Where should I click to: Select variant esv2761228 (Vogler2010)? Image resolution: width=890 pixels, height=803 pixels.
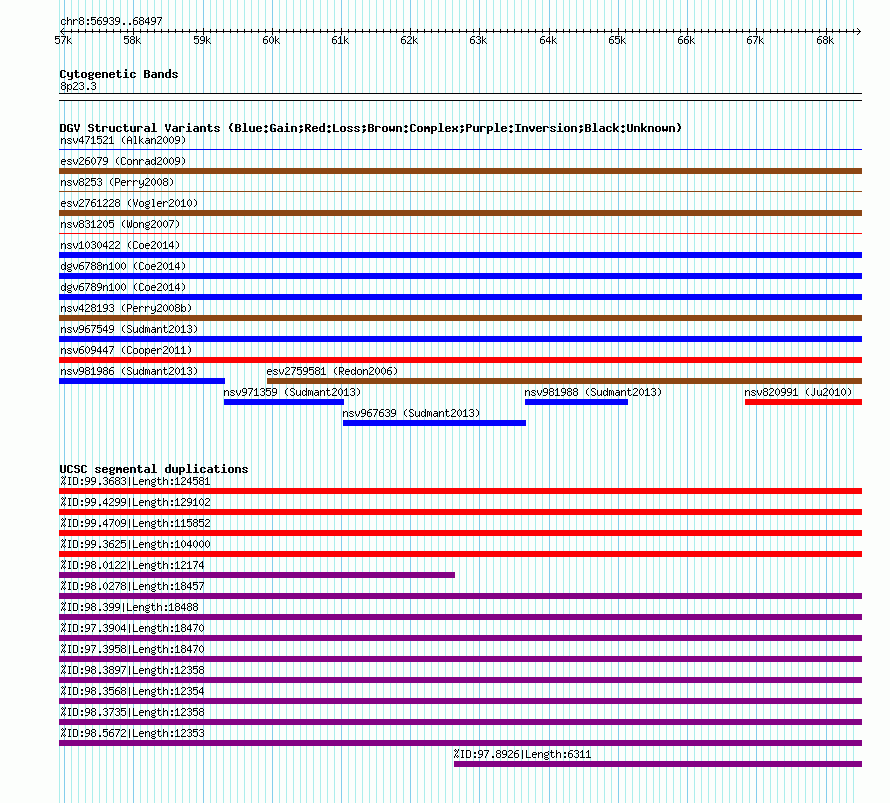(x=129, y=203)
